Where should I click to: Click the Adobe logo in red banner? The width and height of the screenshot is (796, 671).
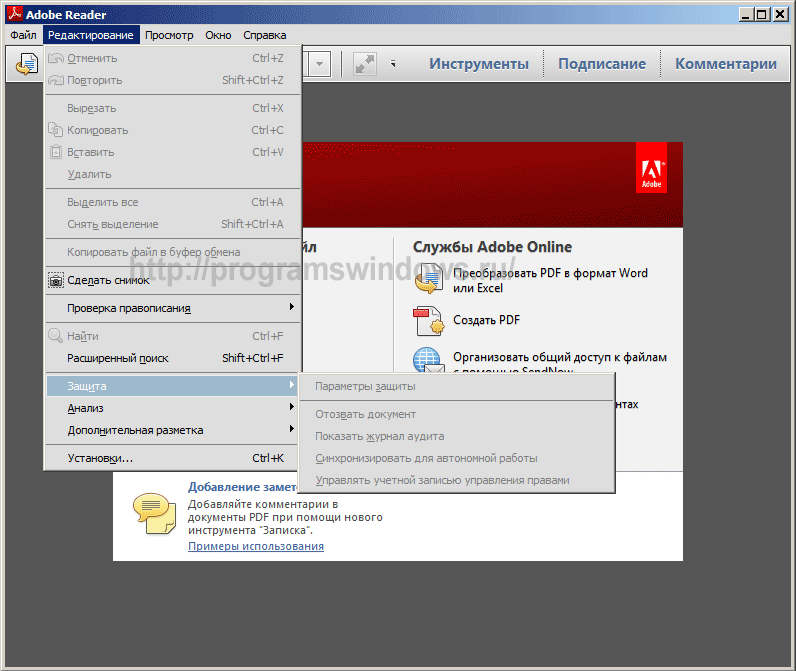pyautogui.click(x=651, y=167)
